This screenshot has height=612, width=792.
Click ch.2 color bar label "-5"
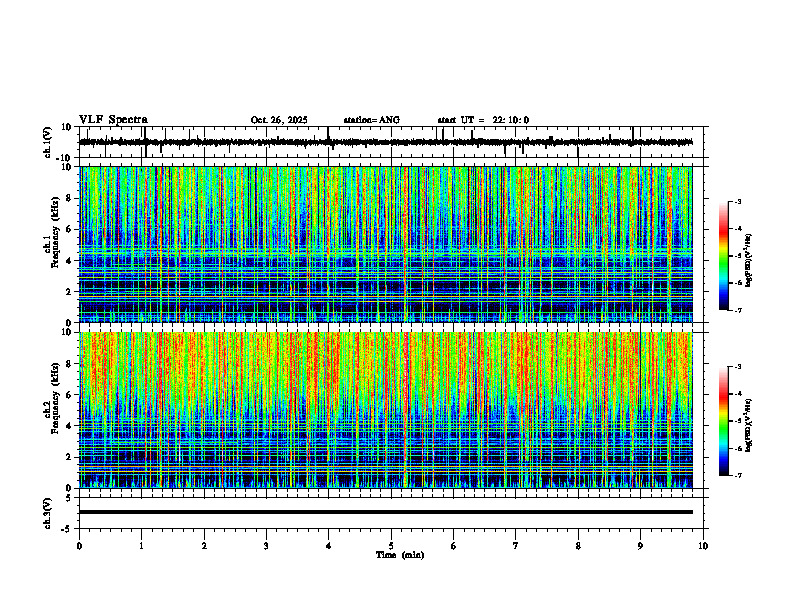click(738, 421)
